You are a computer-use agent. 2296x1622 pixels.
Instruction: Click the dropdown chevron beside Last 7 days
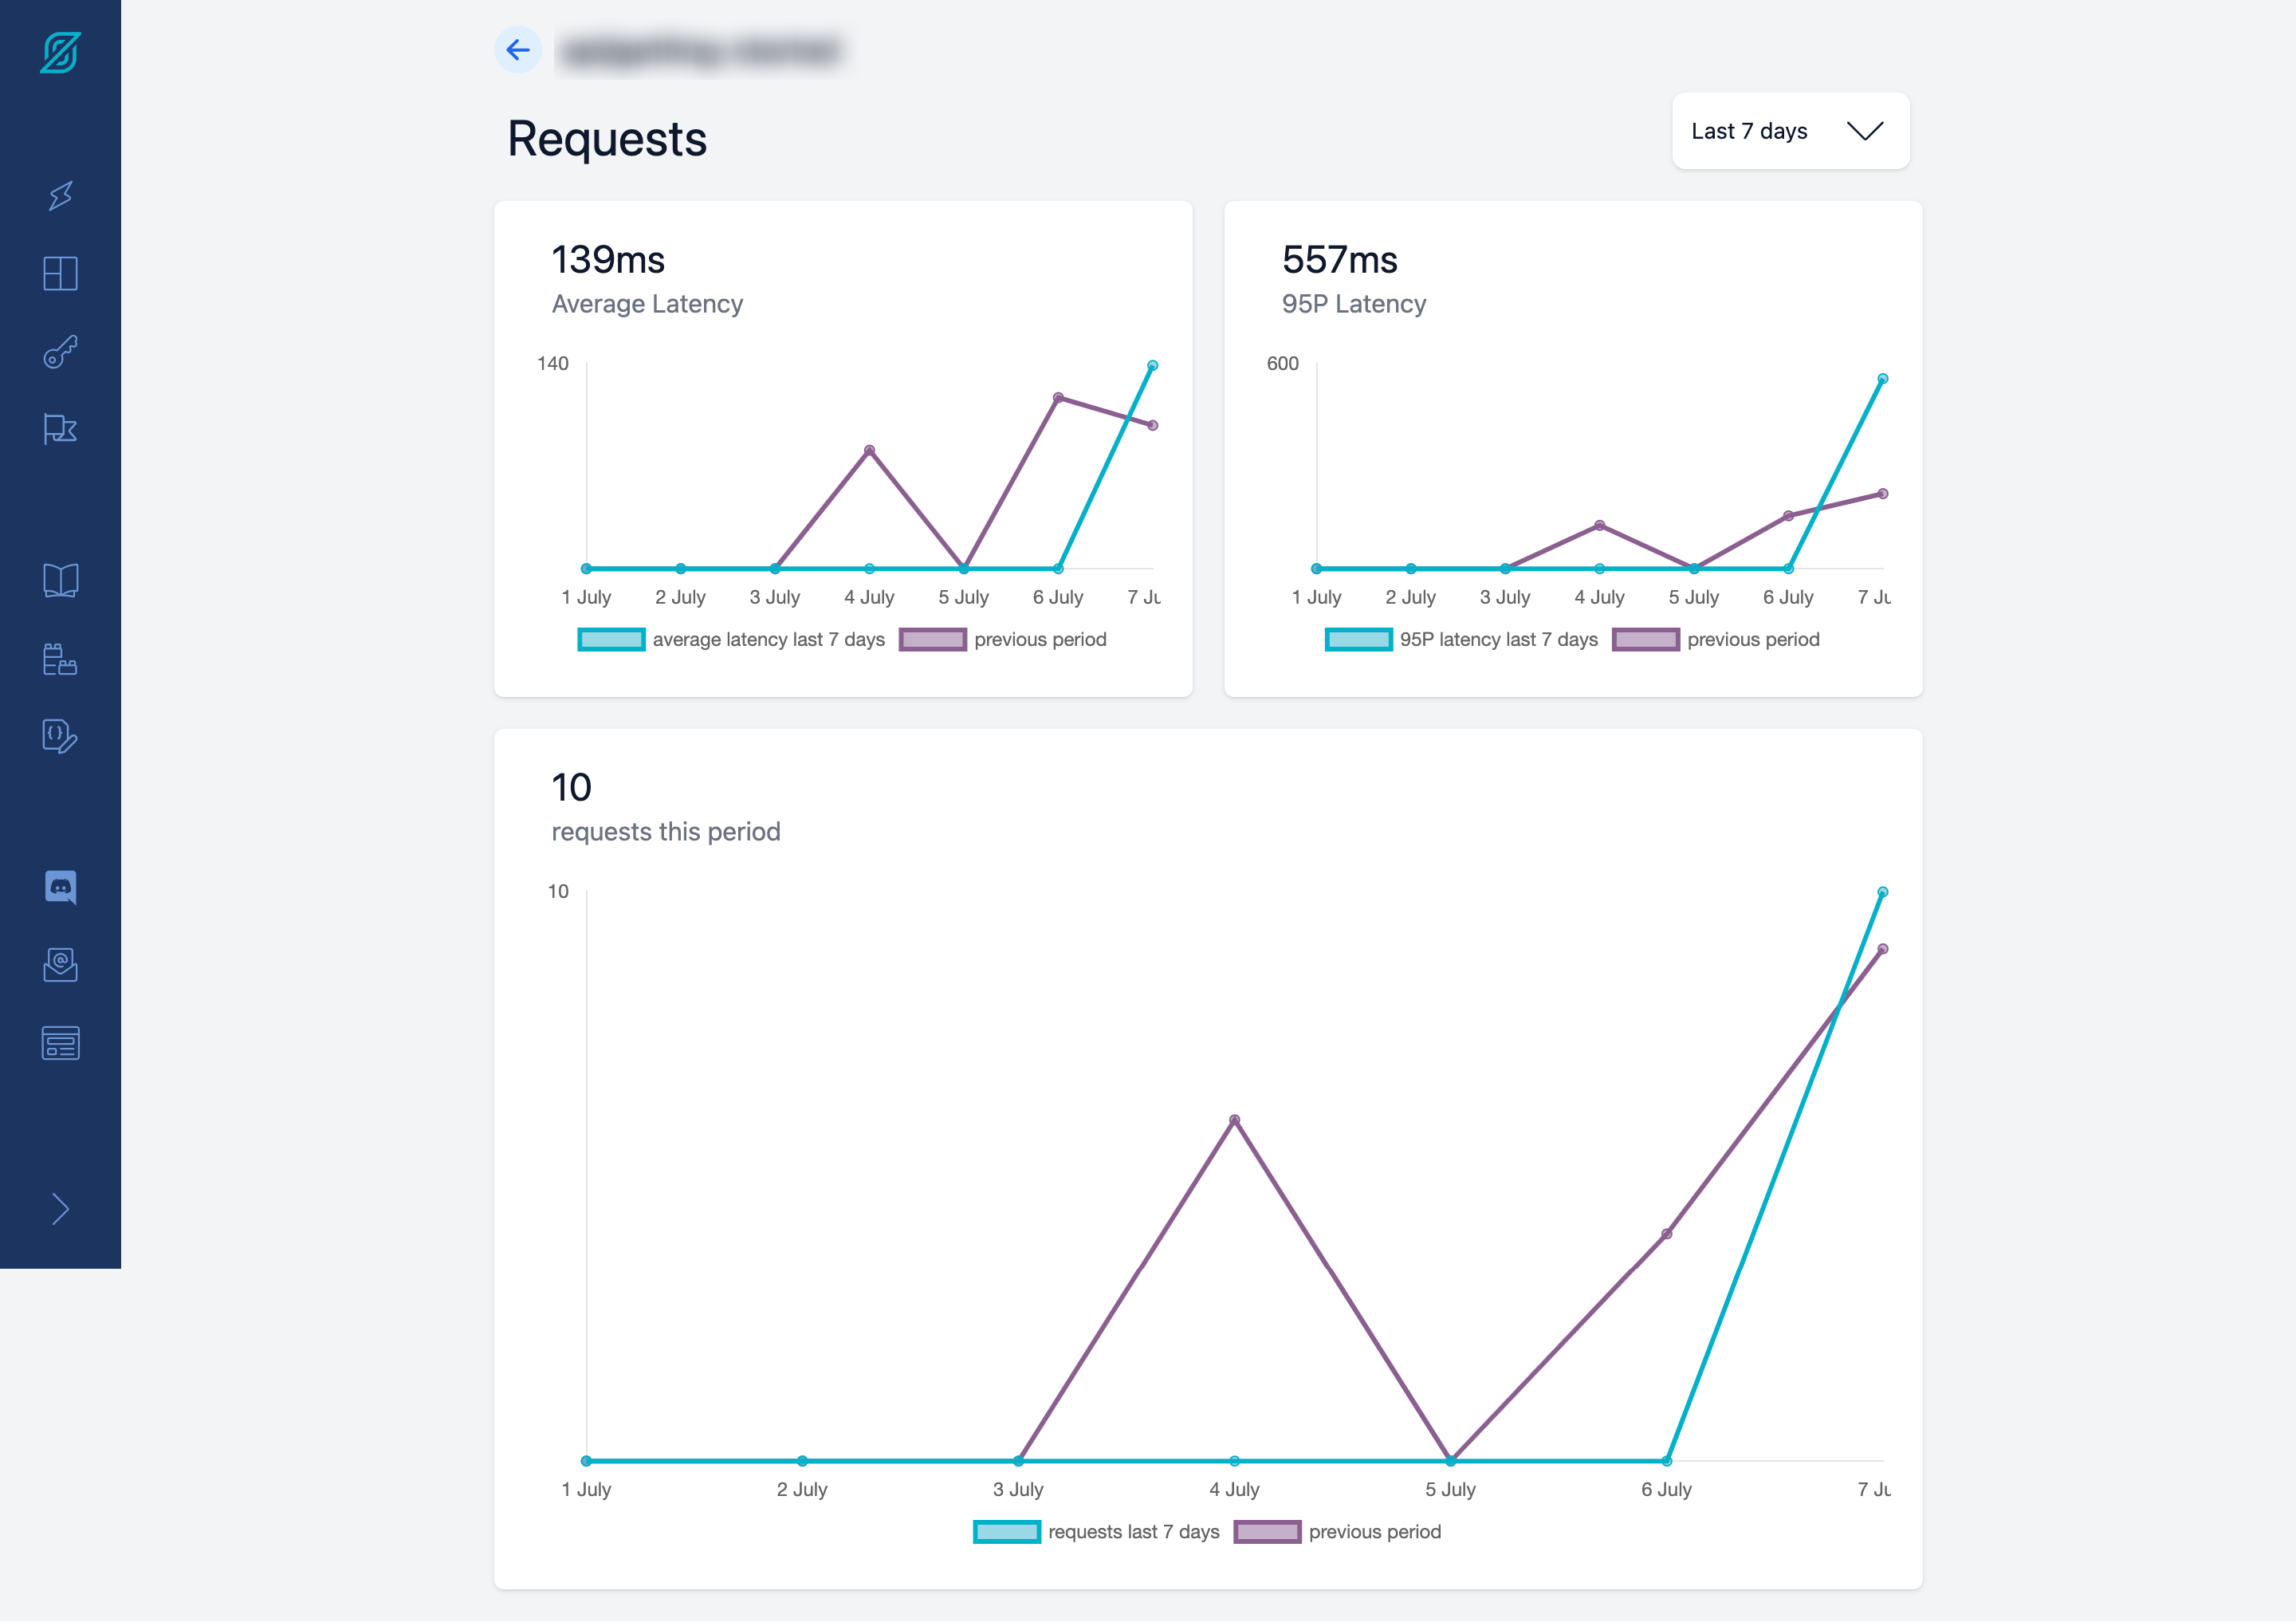(x=1864, y=131)
